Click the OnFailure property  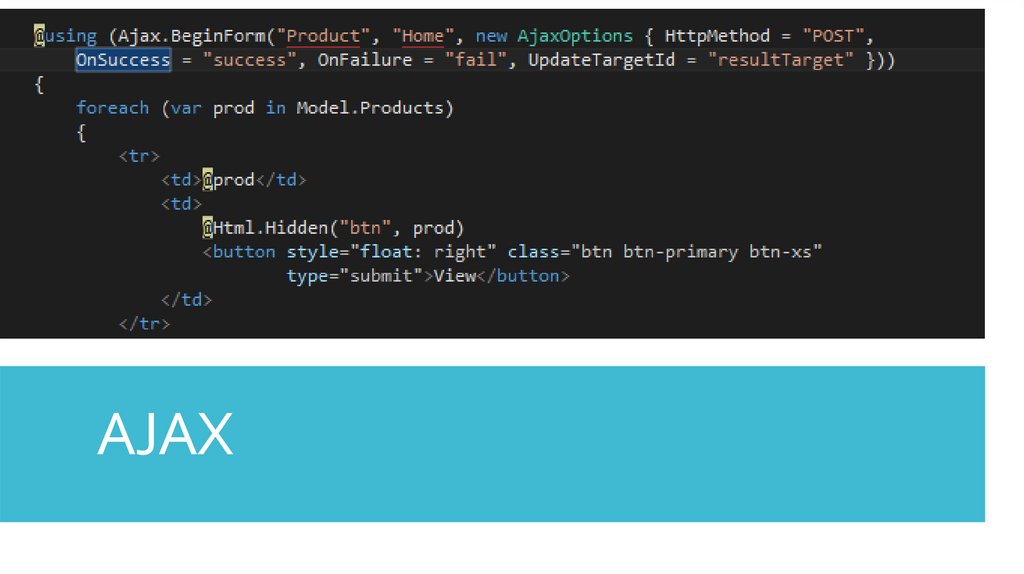360,60
